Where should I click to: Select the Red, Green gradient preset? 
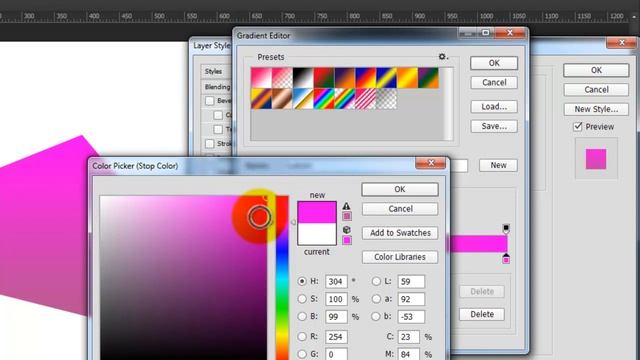point(324,78)
